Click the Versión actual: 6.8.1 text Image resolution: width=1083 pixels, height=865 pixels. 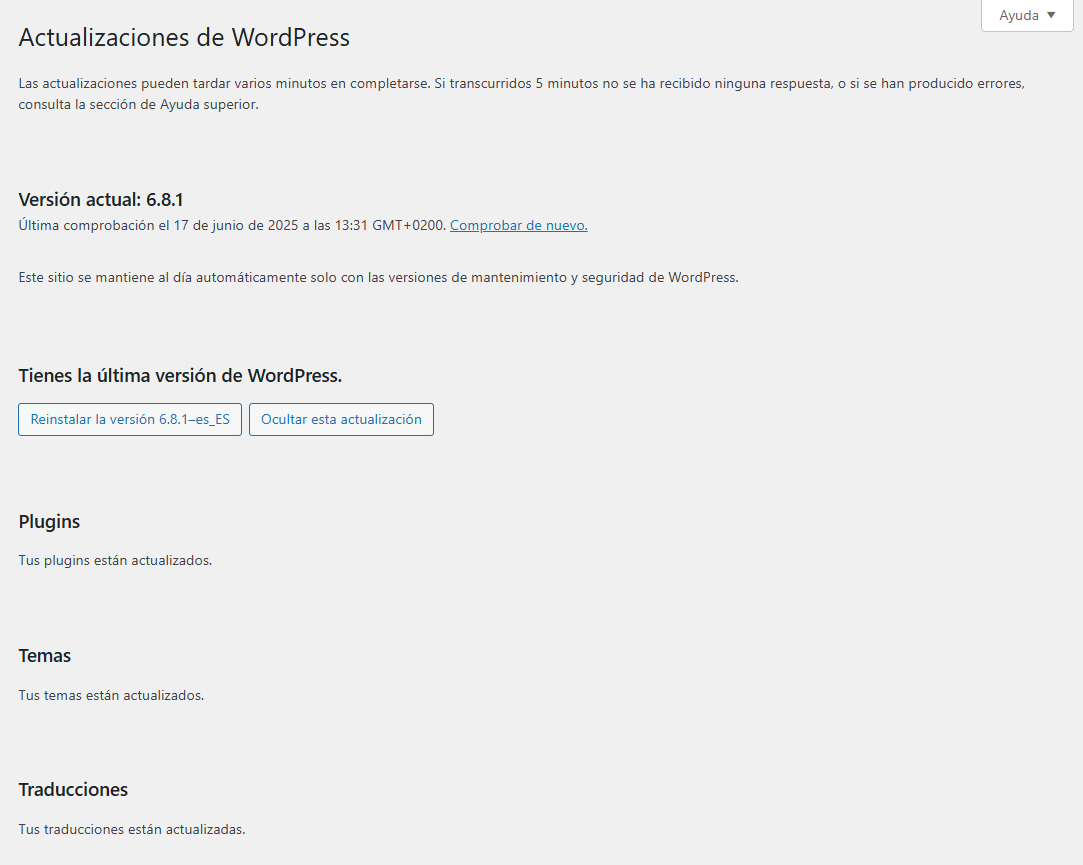tap(101, 200)
